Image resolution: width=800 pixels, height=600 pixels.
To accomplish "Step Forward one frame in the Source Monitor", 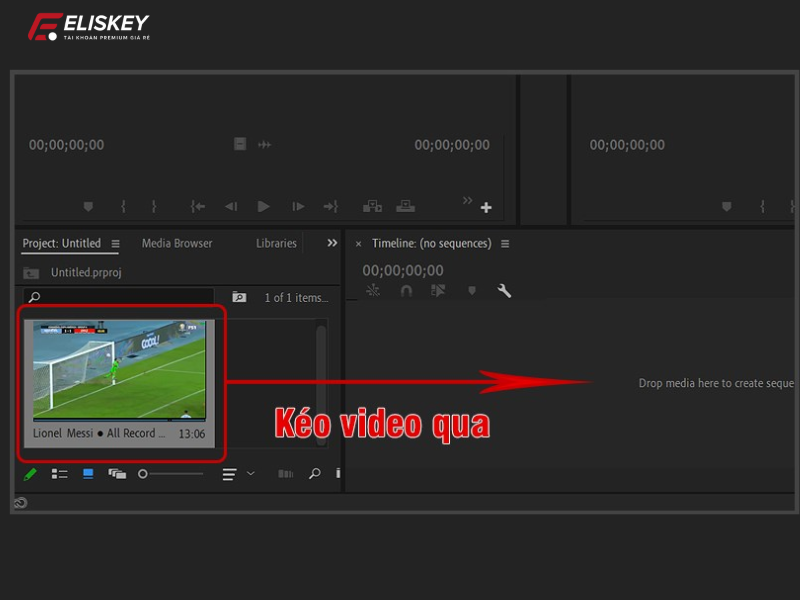I will (297, 205).
